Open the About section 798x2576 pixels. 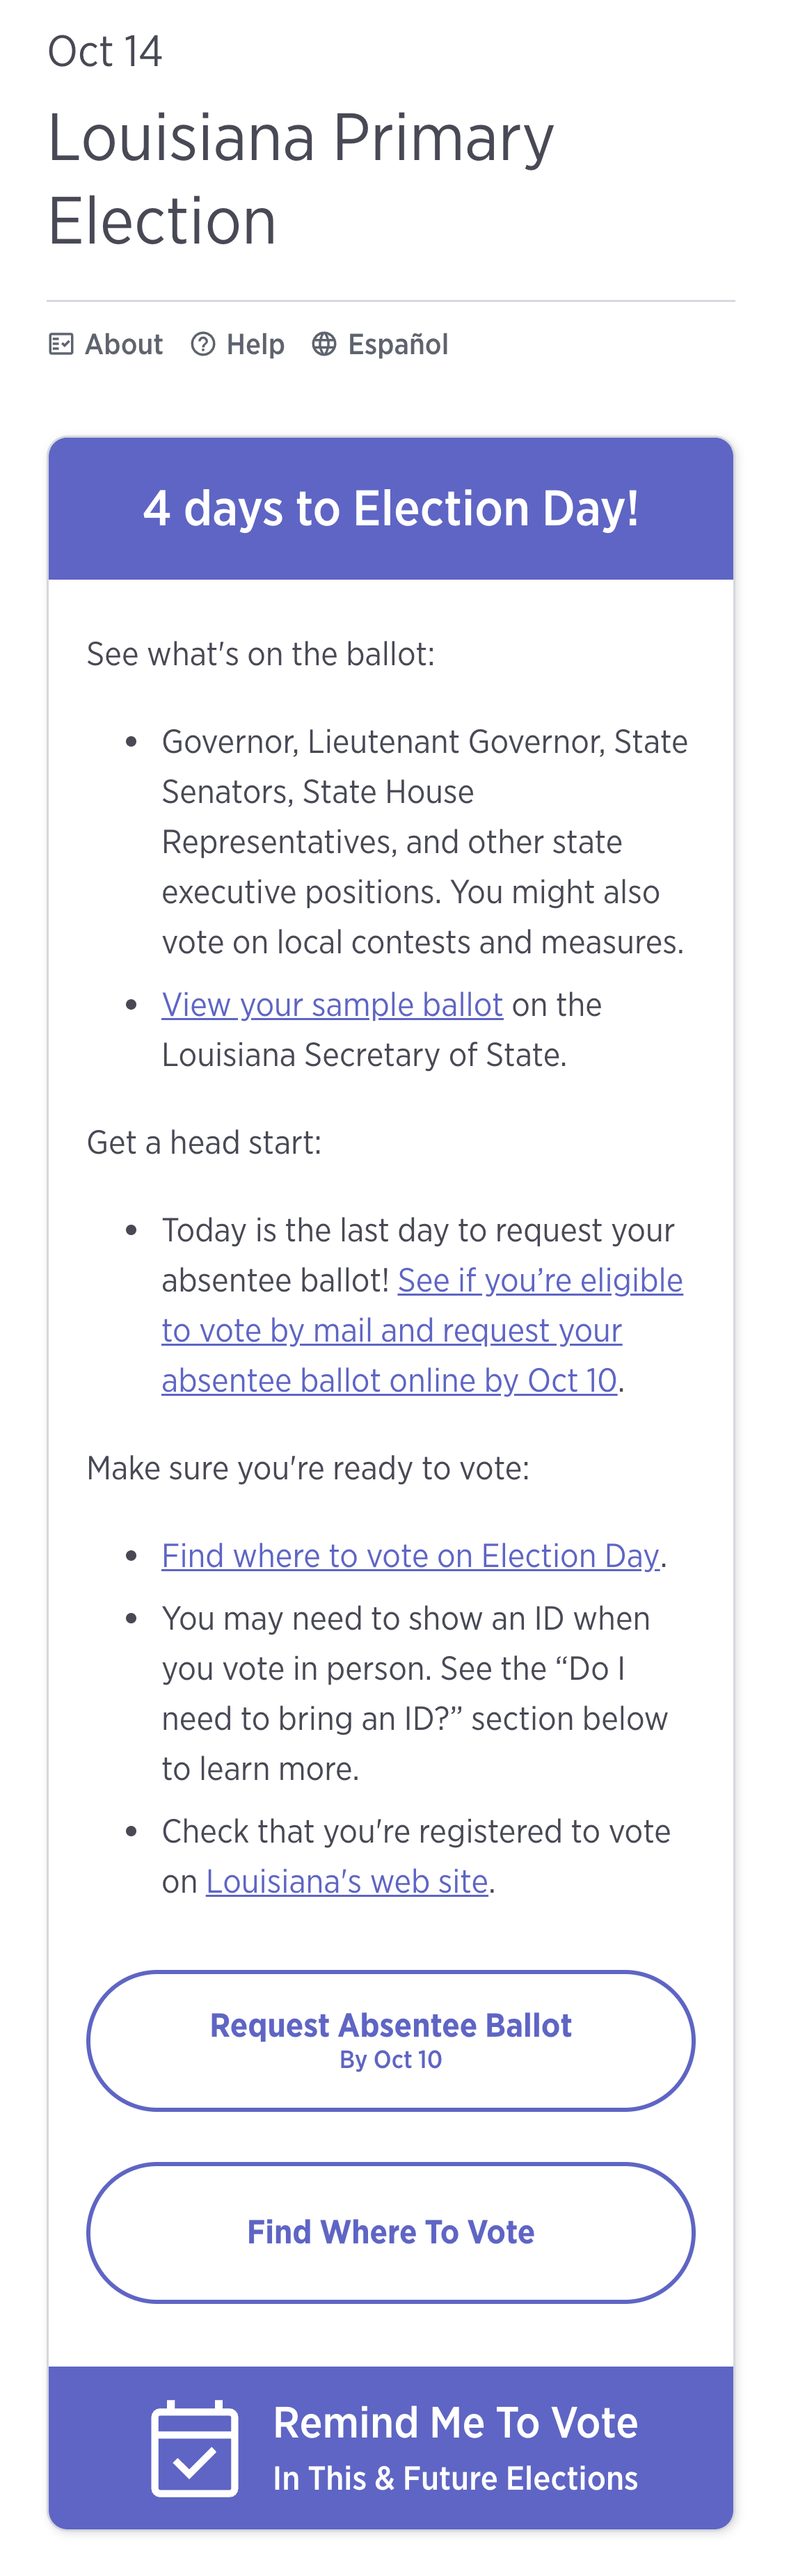pyautogui.click(x=123, y=344)
